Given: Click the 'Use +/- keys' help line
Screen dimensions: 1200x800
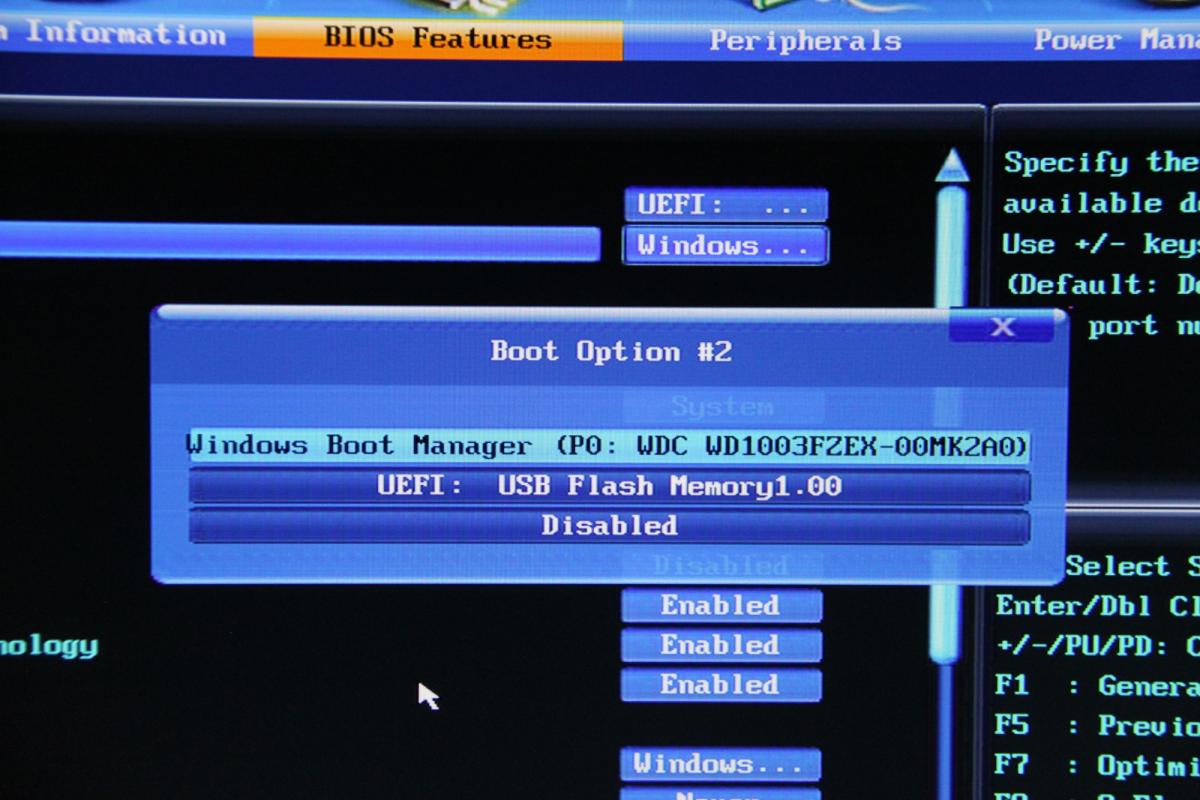Looking at the screenshot, I should 1100,244.
